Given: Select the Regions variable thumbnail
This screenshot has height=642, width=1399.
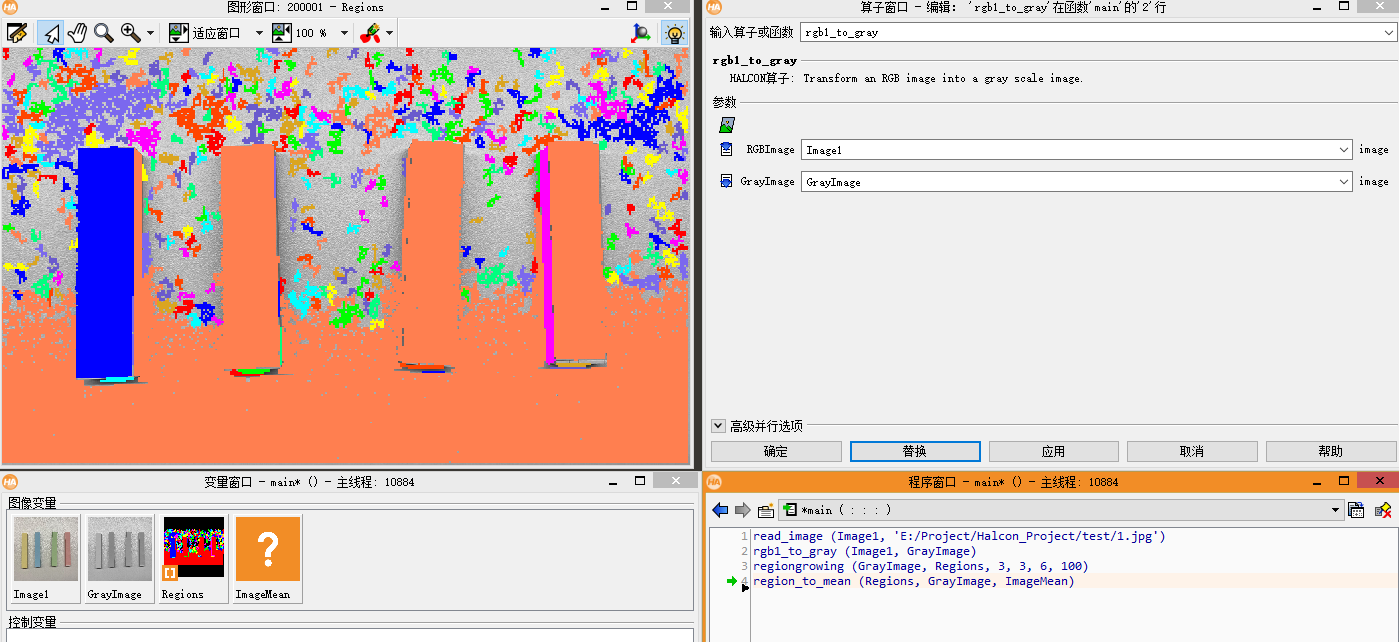Looking at the screenshot, I should 194,558.
